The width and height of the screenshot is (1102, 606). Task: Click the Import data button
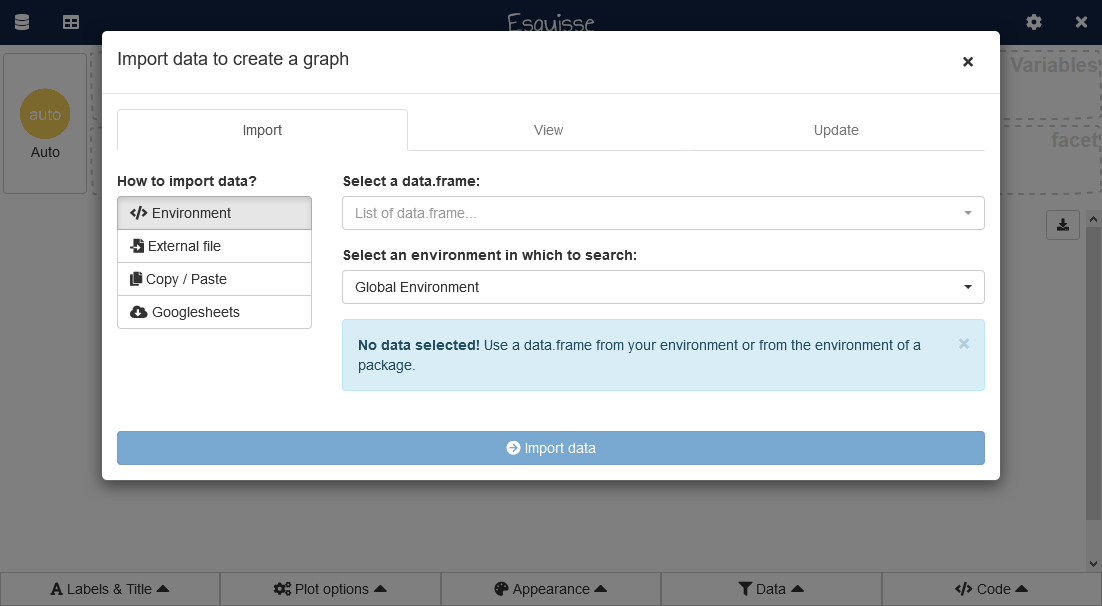click(x=551, y=448)
